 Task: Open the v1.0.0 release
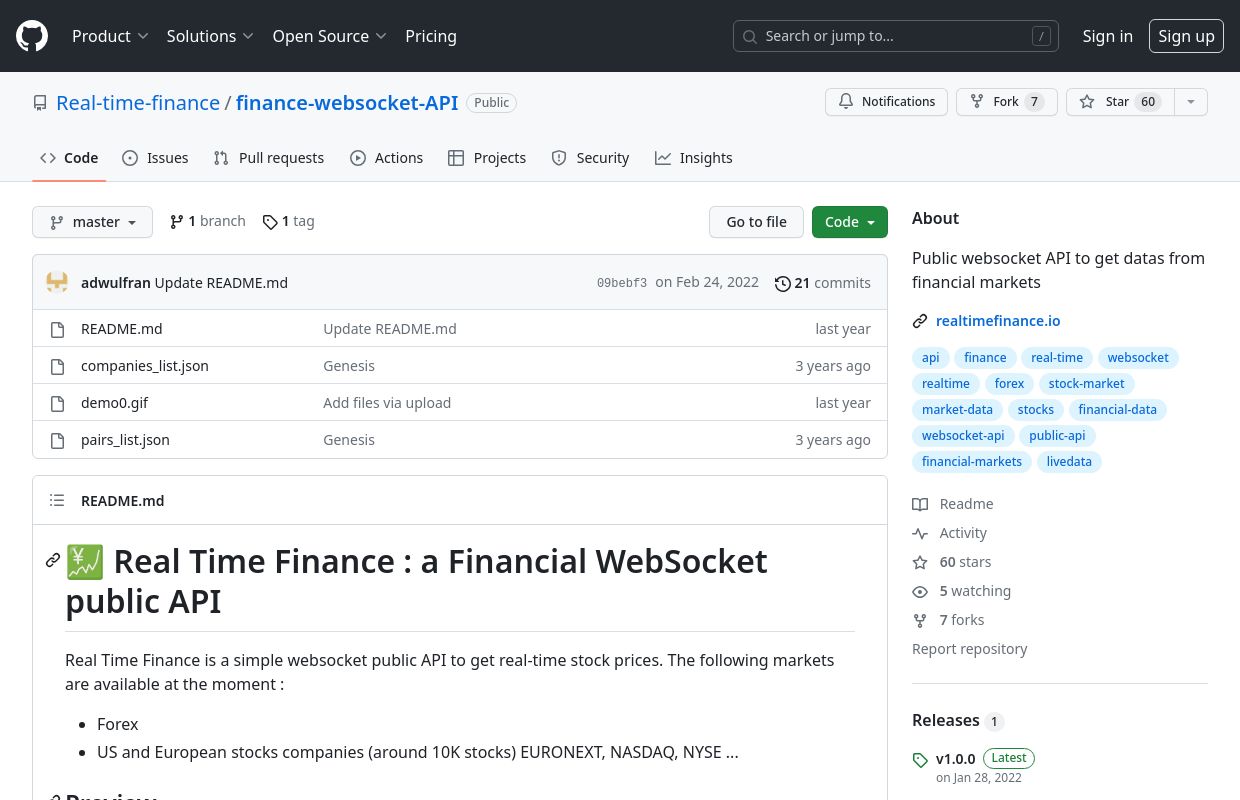coord(956,759)
